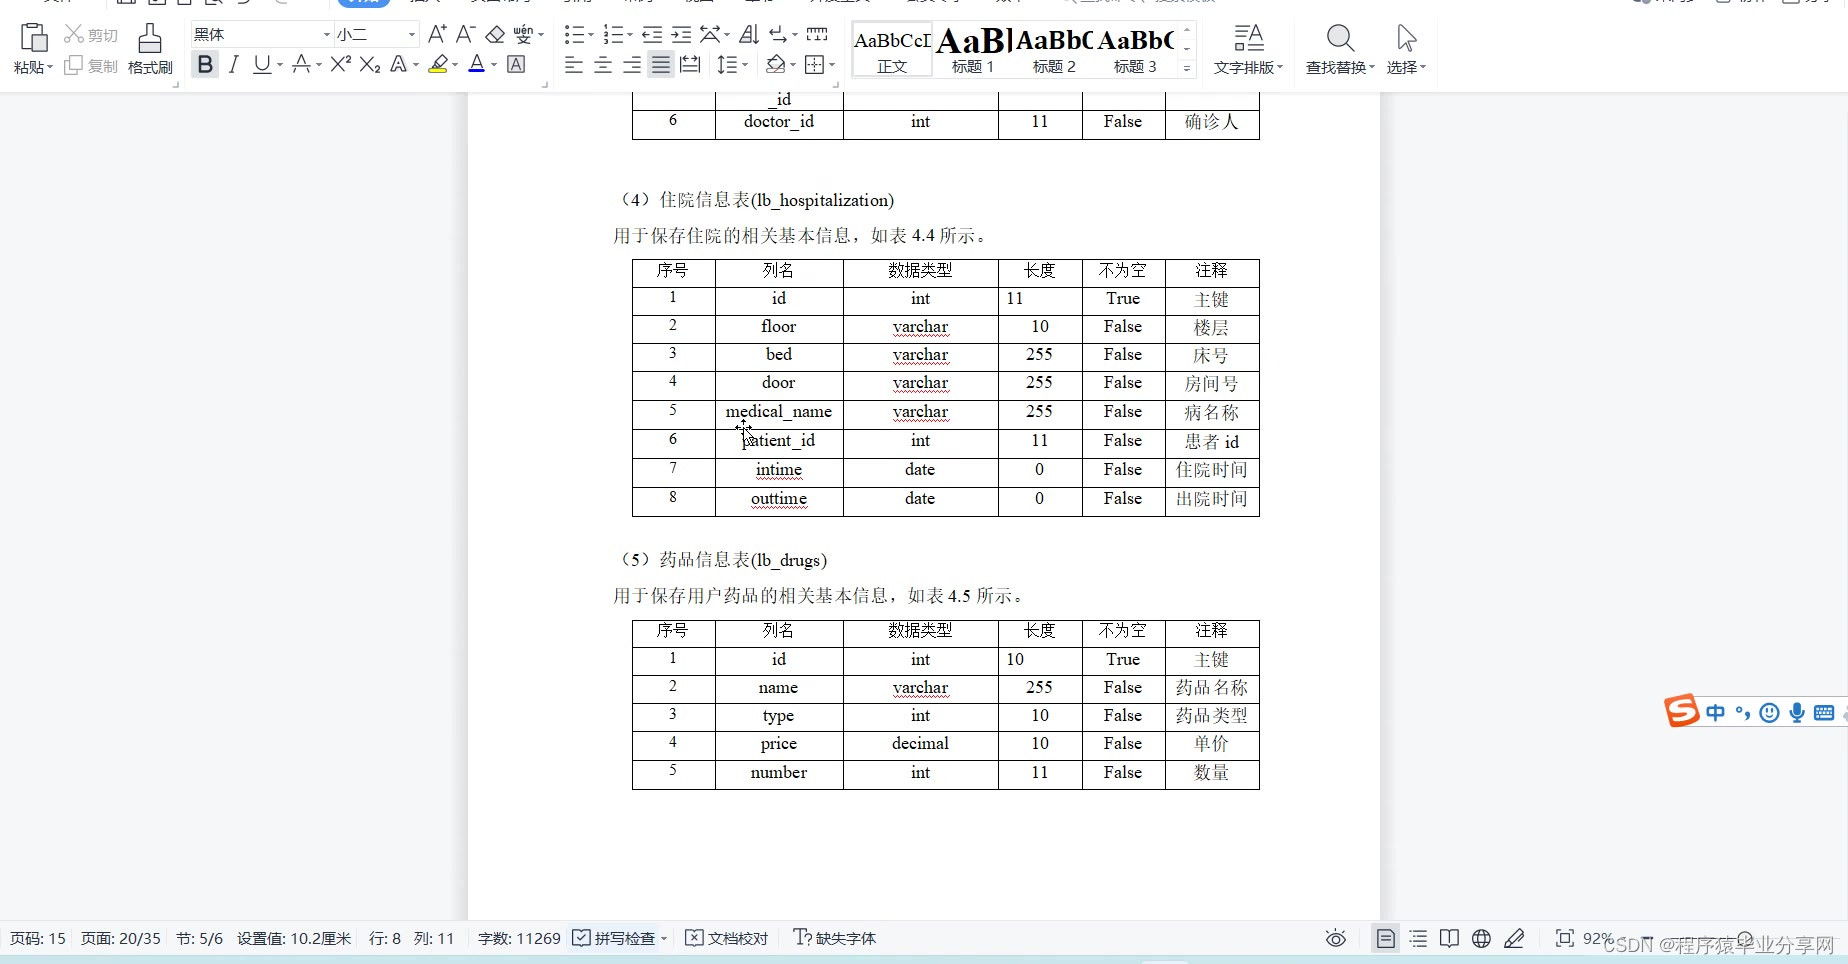Align text right
Image resolution: width=1848 pixels, height=964 pixels.
coord(632,65)
